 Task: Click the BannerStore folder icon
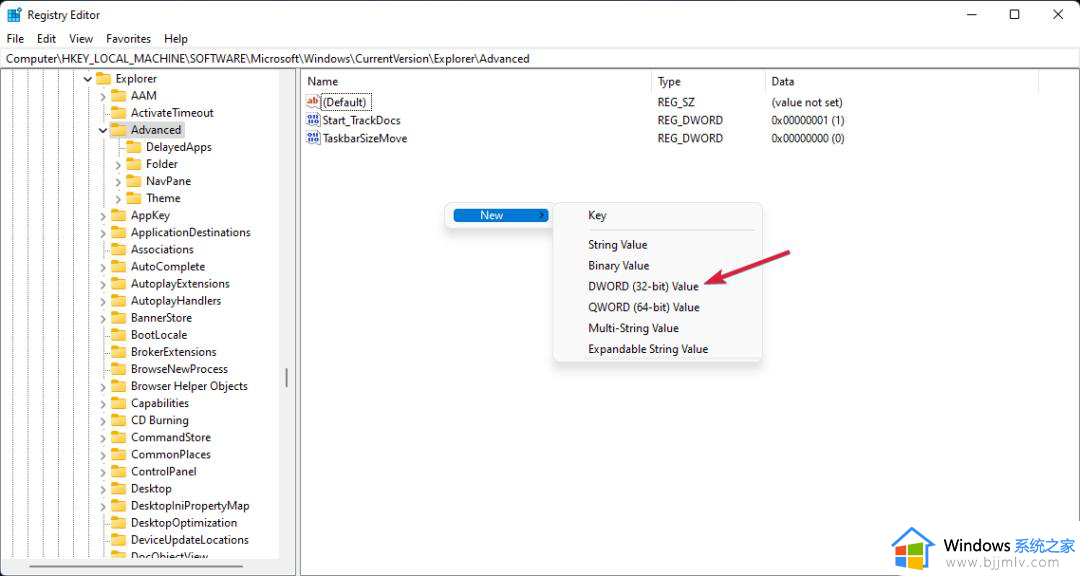(x=118, y=318)
